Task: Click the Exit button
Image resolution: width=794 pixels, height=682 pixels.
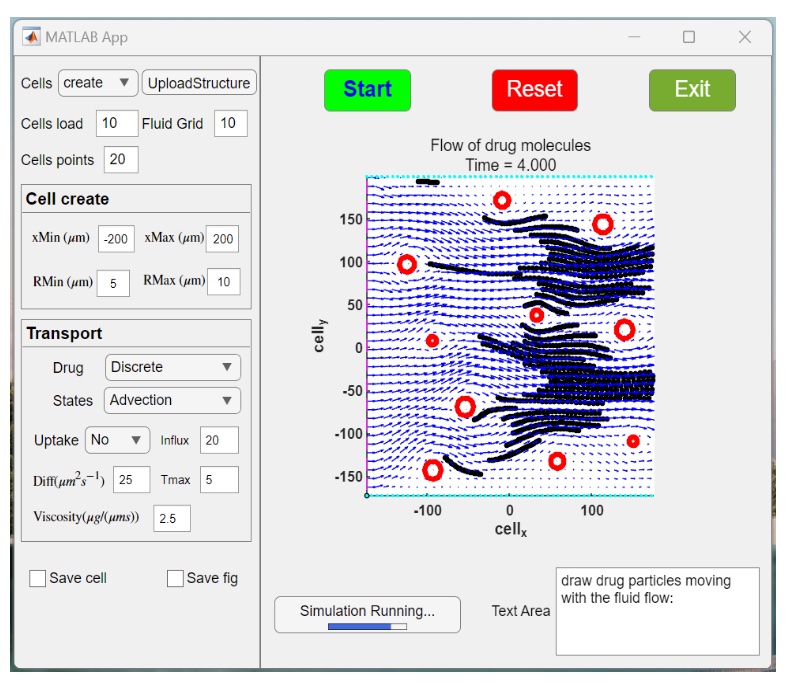Action: [x=691, y=89]
